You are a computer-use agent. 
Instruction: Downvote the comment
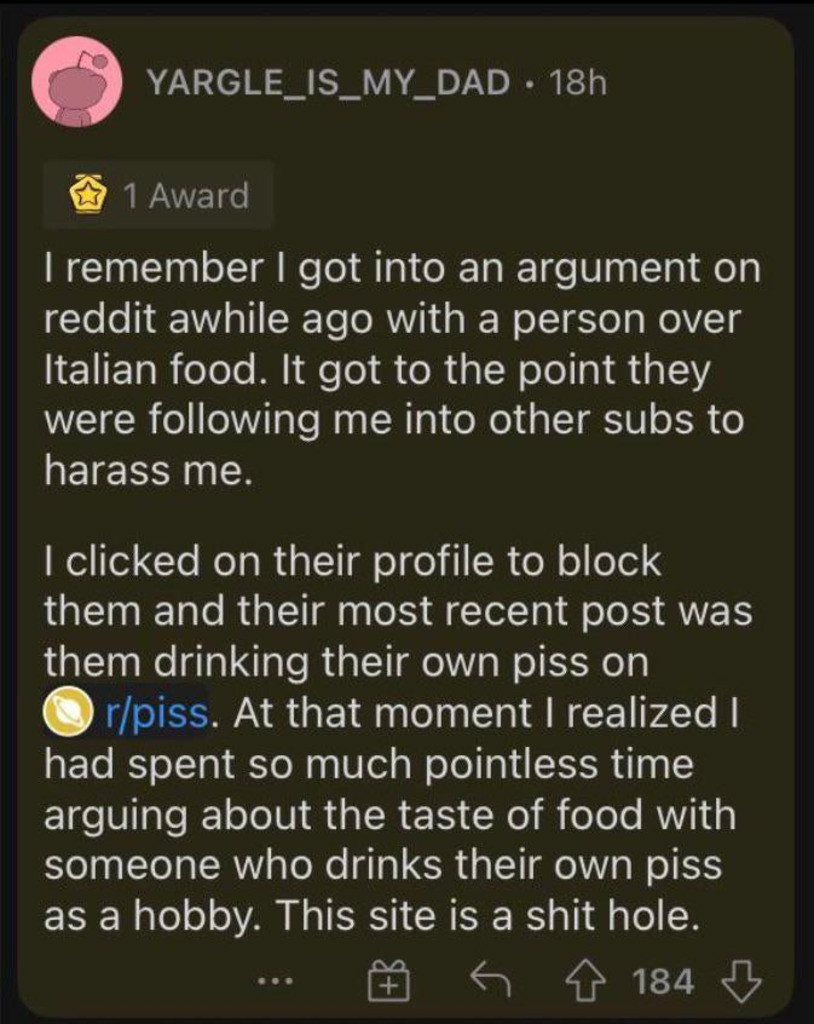point(741,980)
